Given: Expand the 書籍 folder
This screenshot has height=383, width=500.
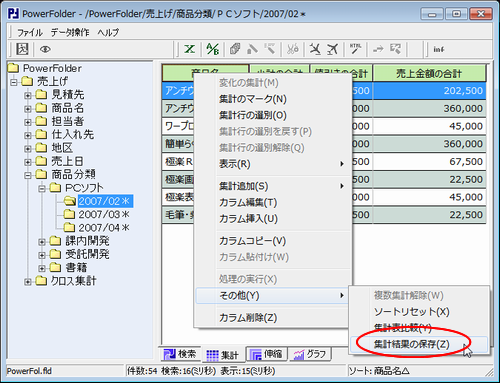Looking at the screenshot, I should pos(42,268).
